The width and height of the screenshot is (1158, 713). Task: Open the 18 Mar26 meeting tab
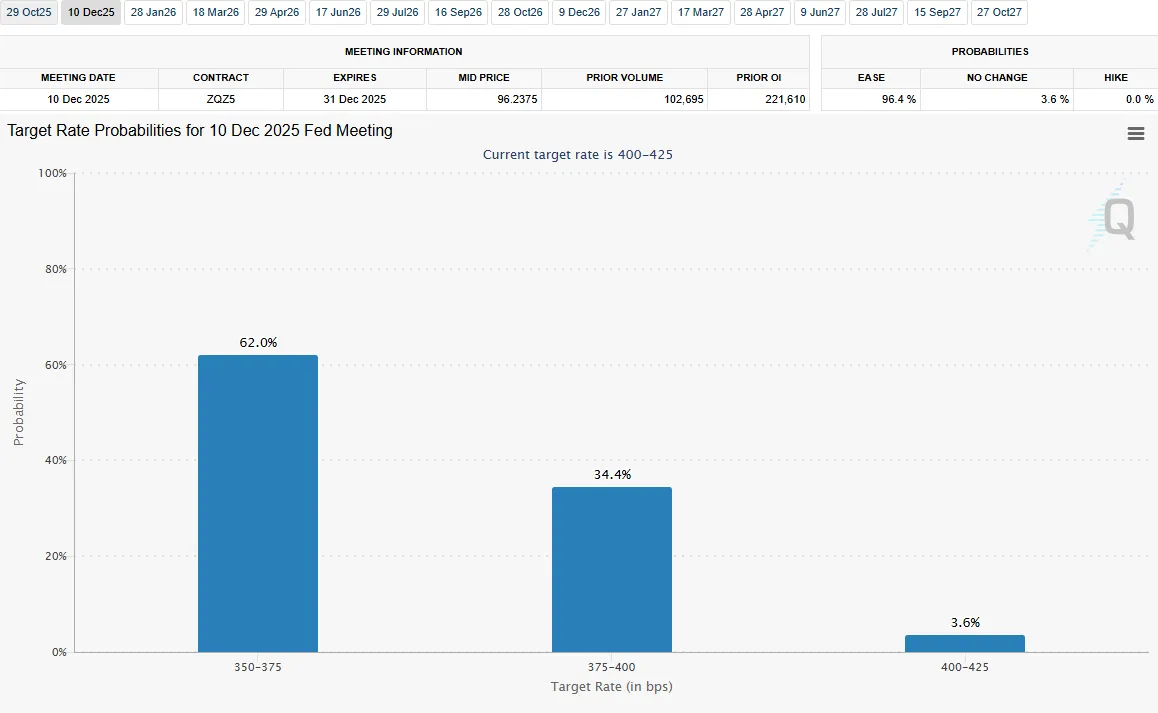coord(215,13)
